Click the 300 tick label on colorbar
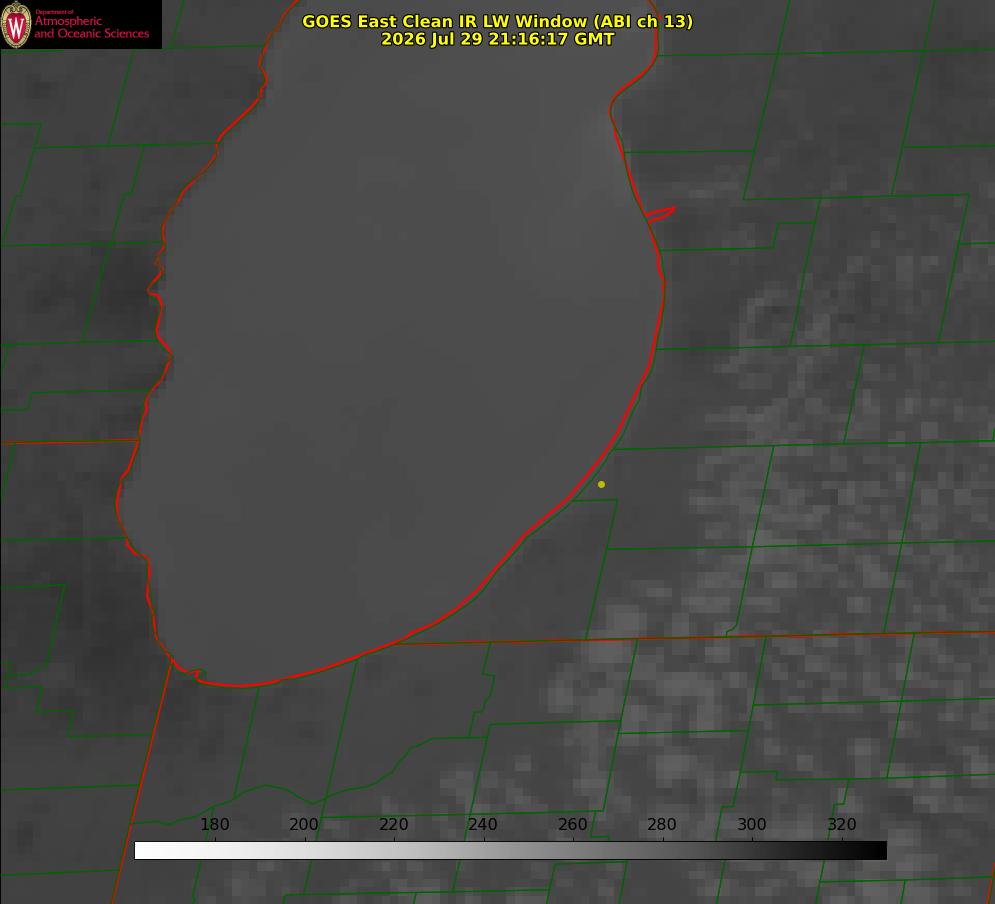The image size is (995, 904). pos(752,825)
